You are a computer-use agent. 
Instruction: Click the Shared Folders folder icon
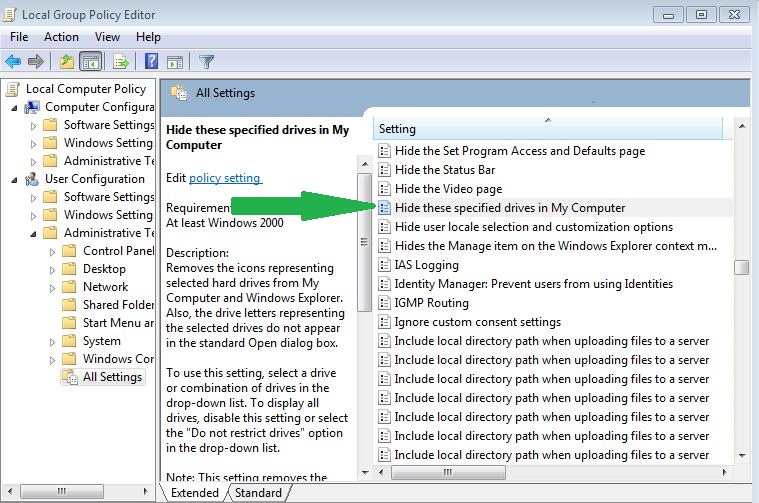(x=69, y=305)
